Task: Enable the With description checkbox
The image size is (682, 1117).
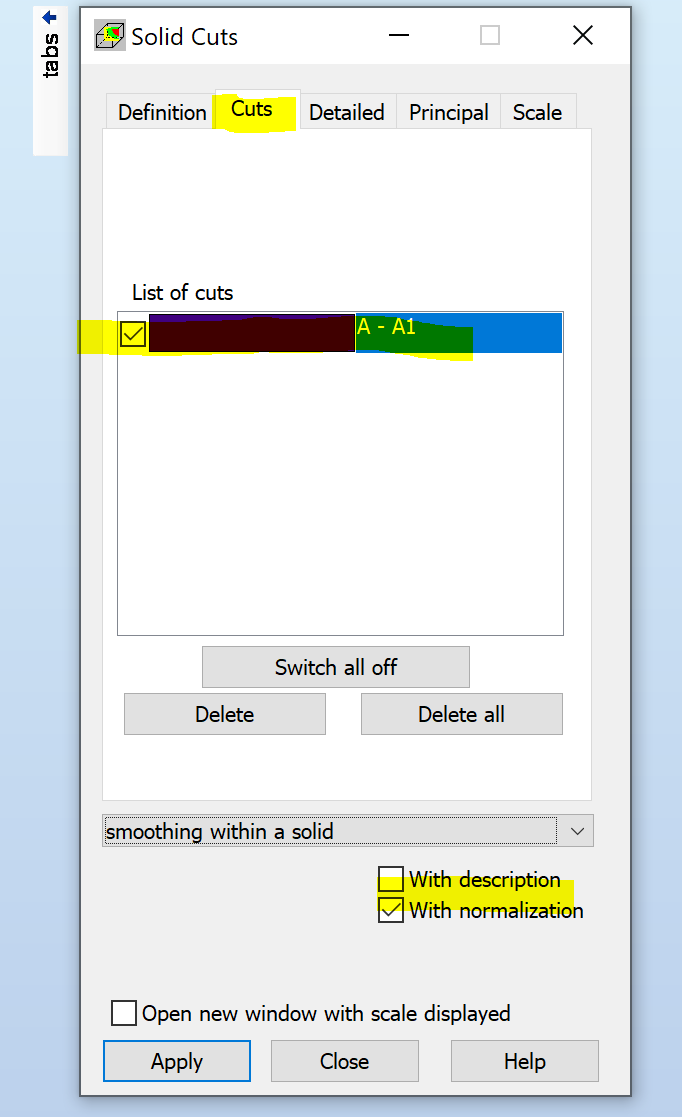Action: coord(391,880)
